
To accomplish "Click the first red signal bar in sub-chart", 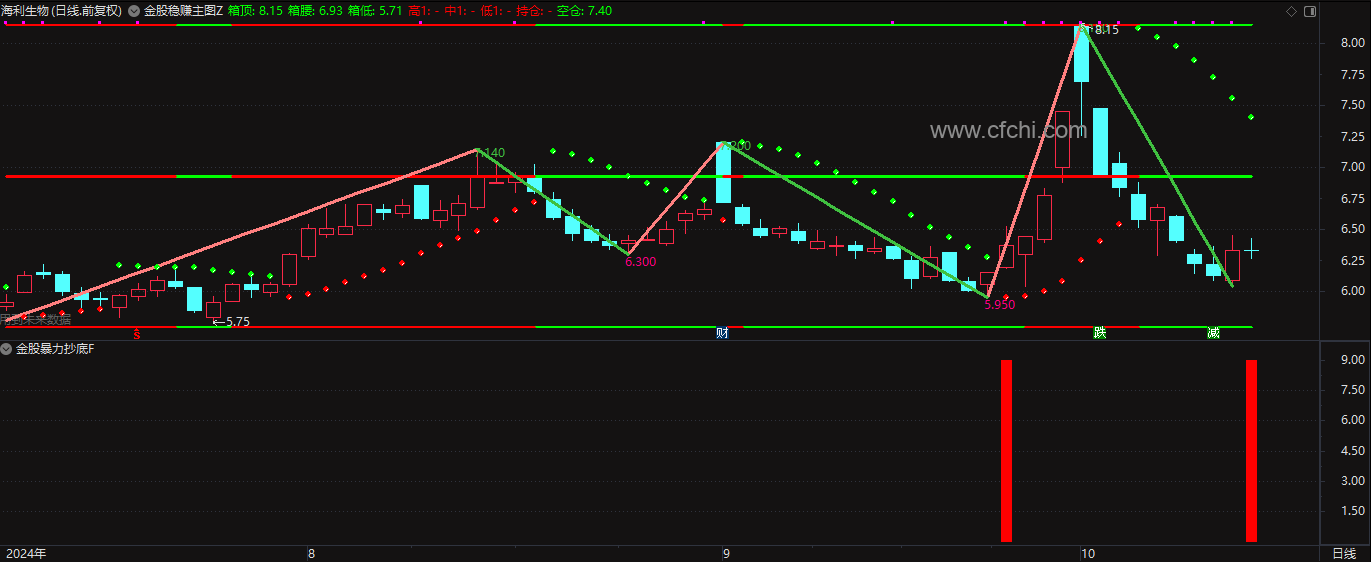I will (x=1006, y=450).
